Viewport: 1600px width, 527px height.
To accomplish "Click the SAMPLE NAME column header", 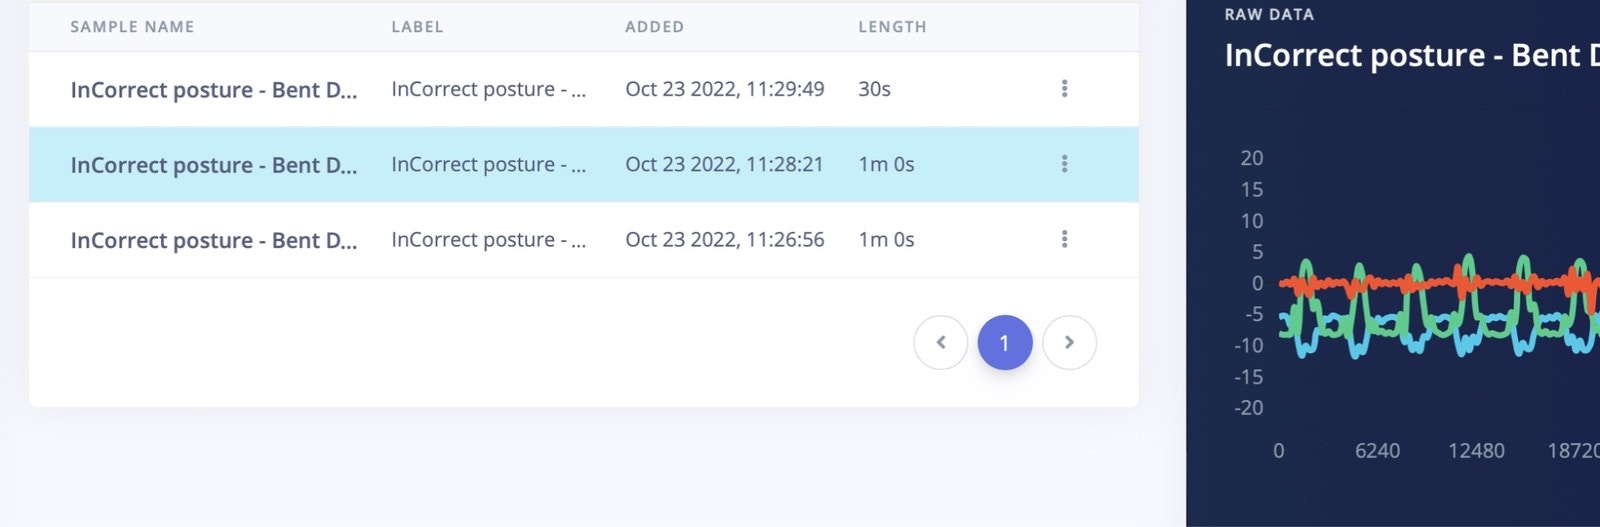I will [132, 27].
